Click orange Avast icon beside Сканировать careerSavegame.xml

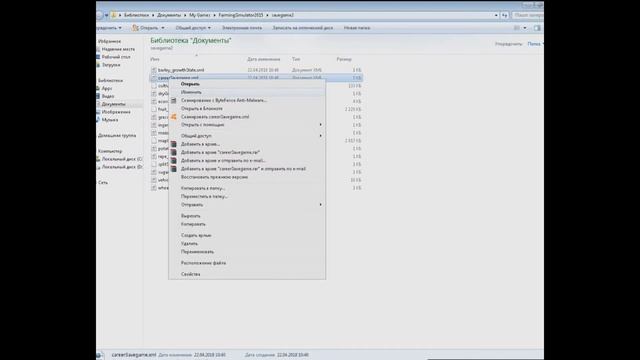pos(173,117)
